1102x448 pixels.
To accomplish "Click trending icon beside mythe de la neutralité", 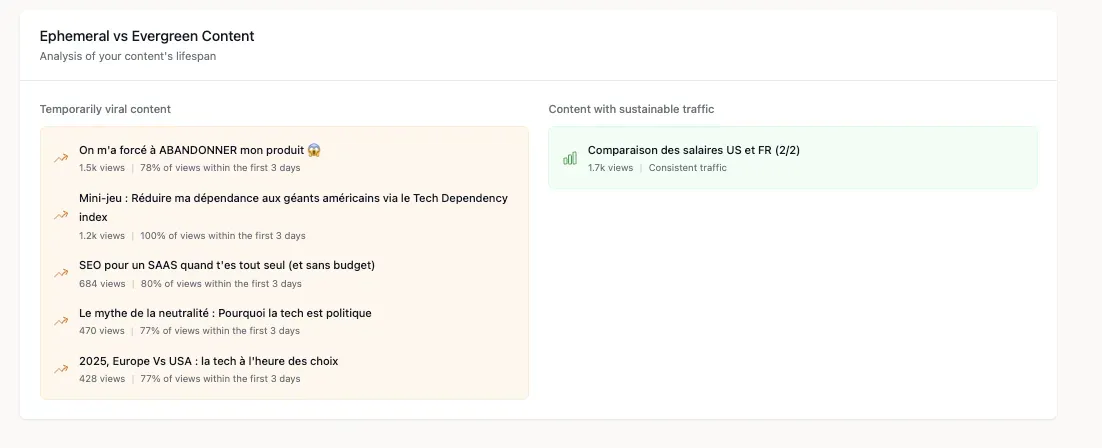I will tap(61, 321).
